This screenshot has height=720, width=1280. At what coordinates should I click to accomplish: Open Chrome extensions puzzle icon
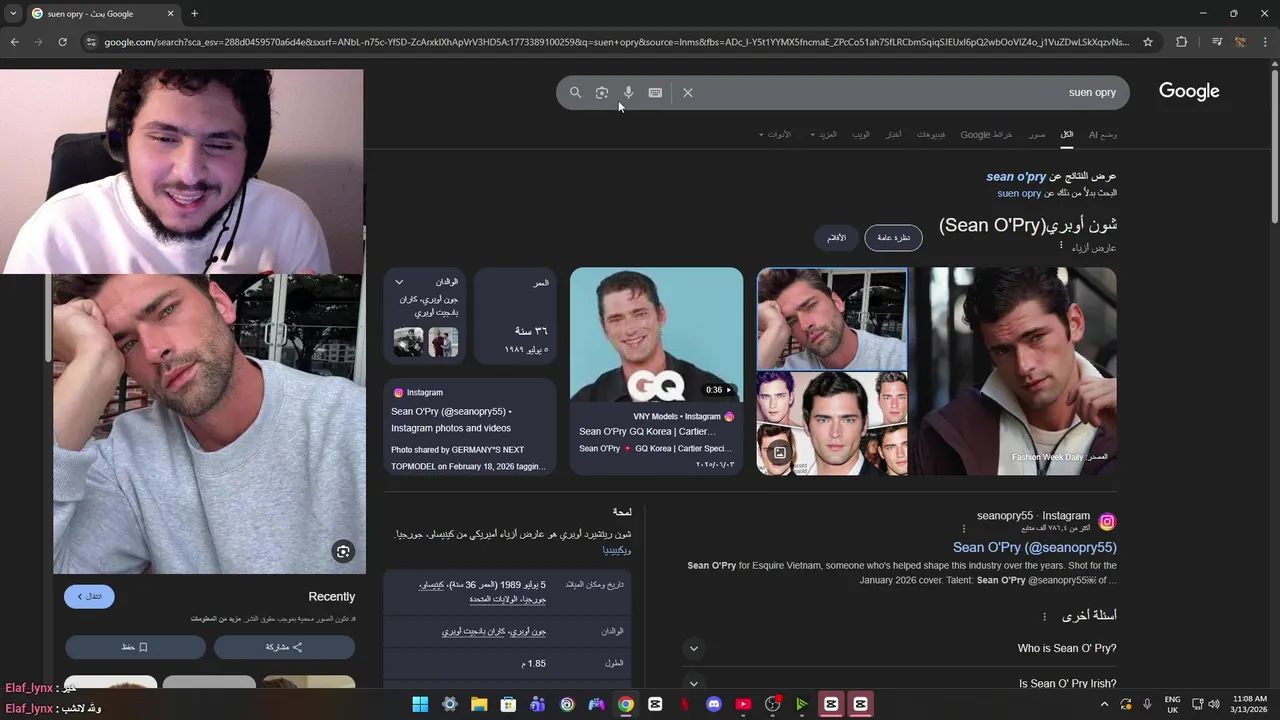point(1182,42)
